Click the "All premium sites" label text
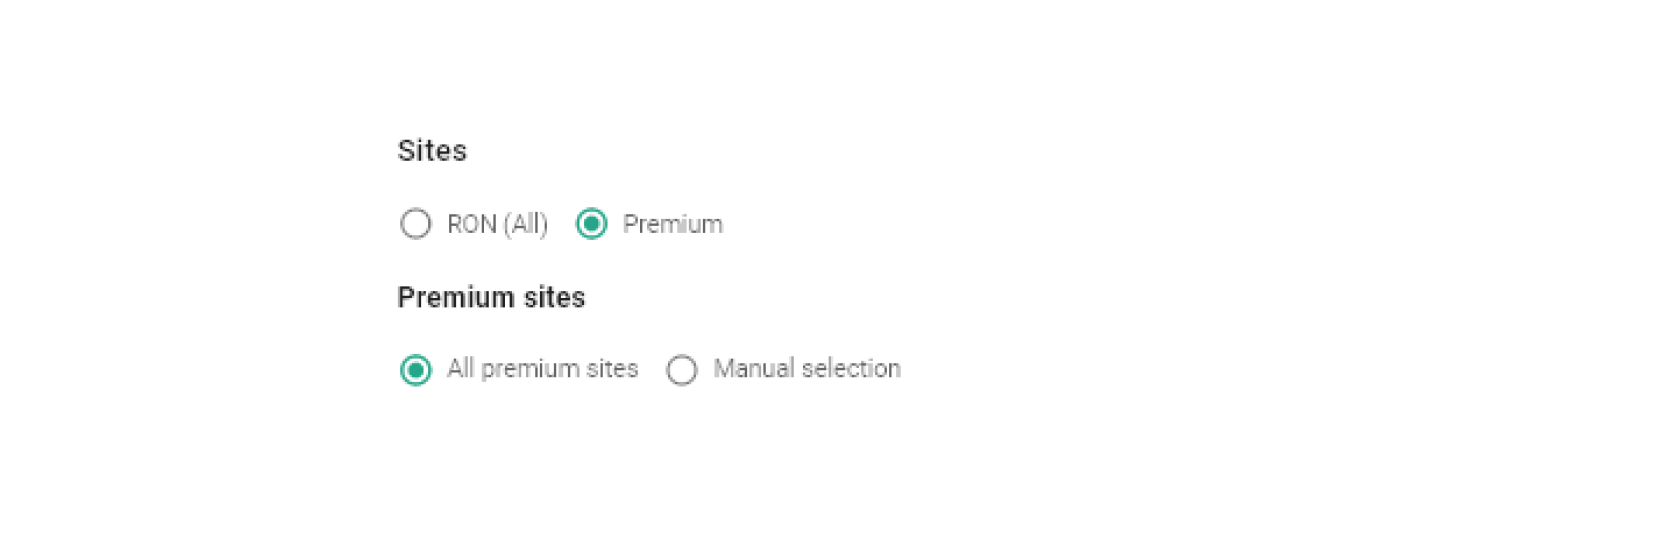 (x=542, y=369)
